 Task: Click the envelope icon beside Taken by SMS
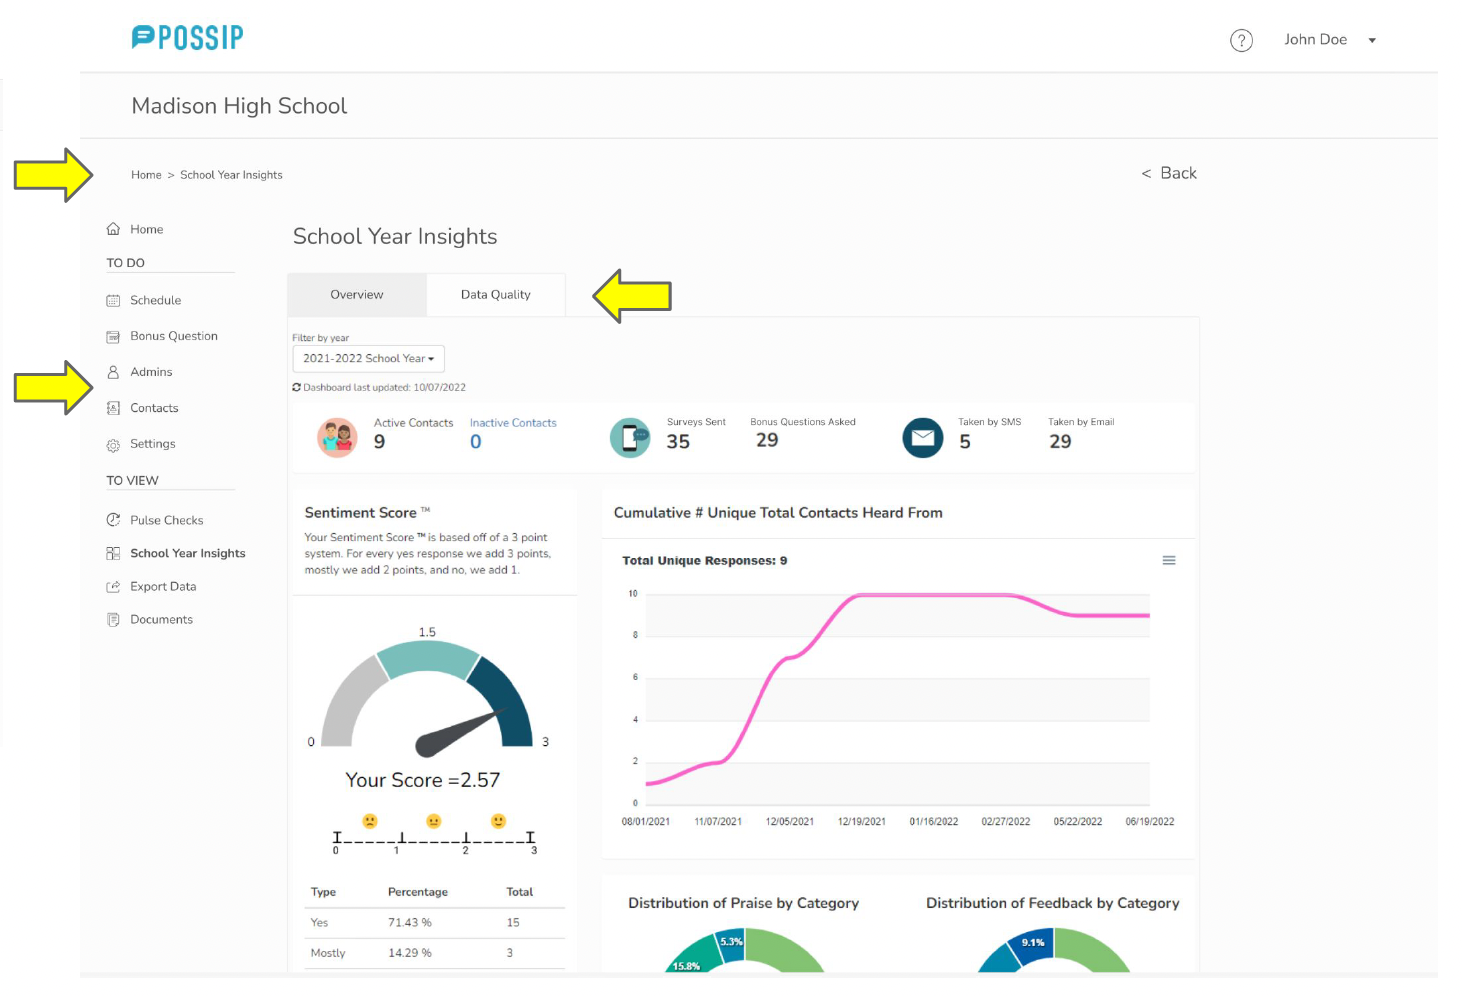point(923,438)
